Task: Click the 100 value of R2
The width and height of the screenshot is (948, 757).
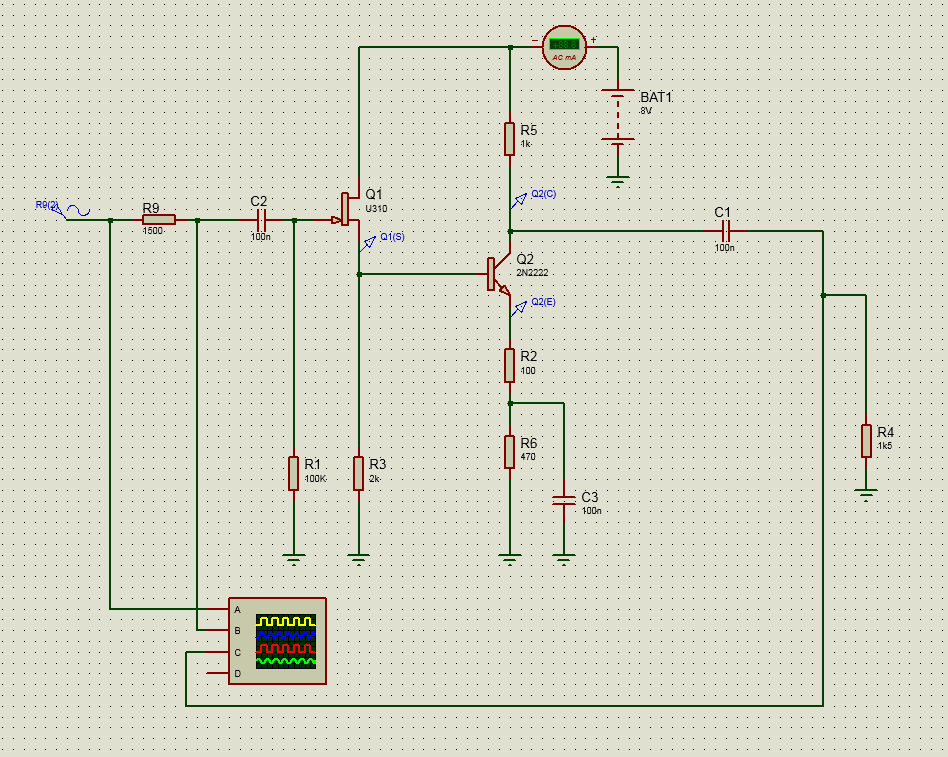Action: [528, 371]
